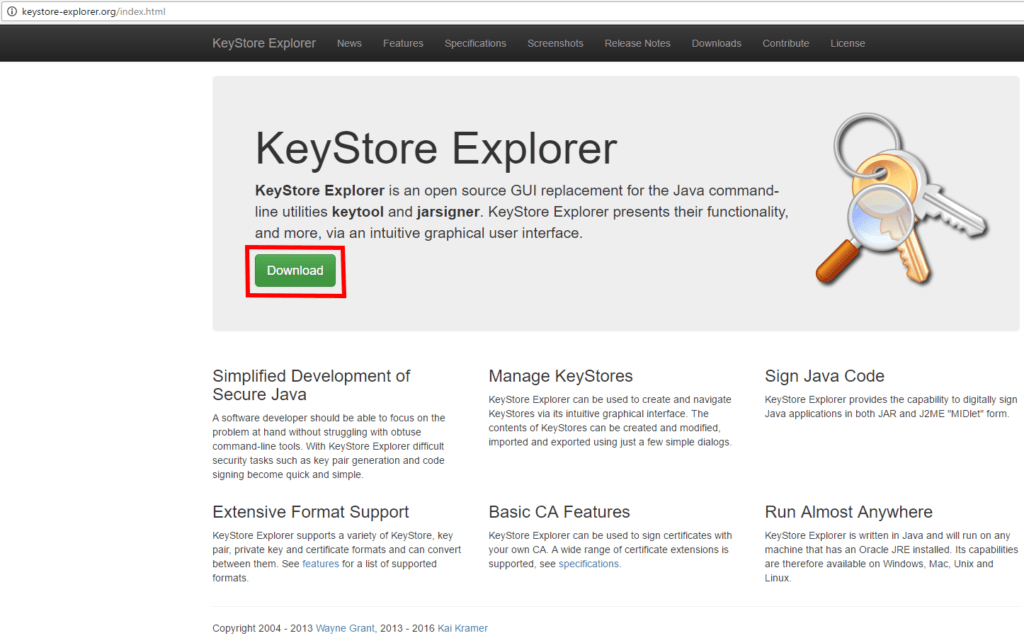Click the 'Sign Java Code' heading

pyautogui.click(x=824, y=376)
